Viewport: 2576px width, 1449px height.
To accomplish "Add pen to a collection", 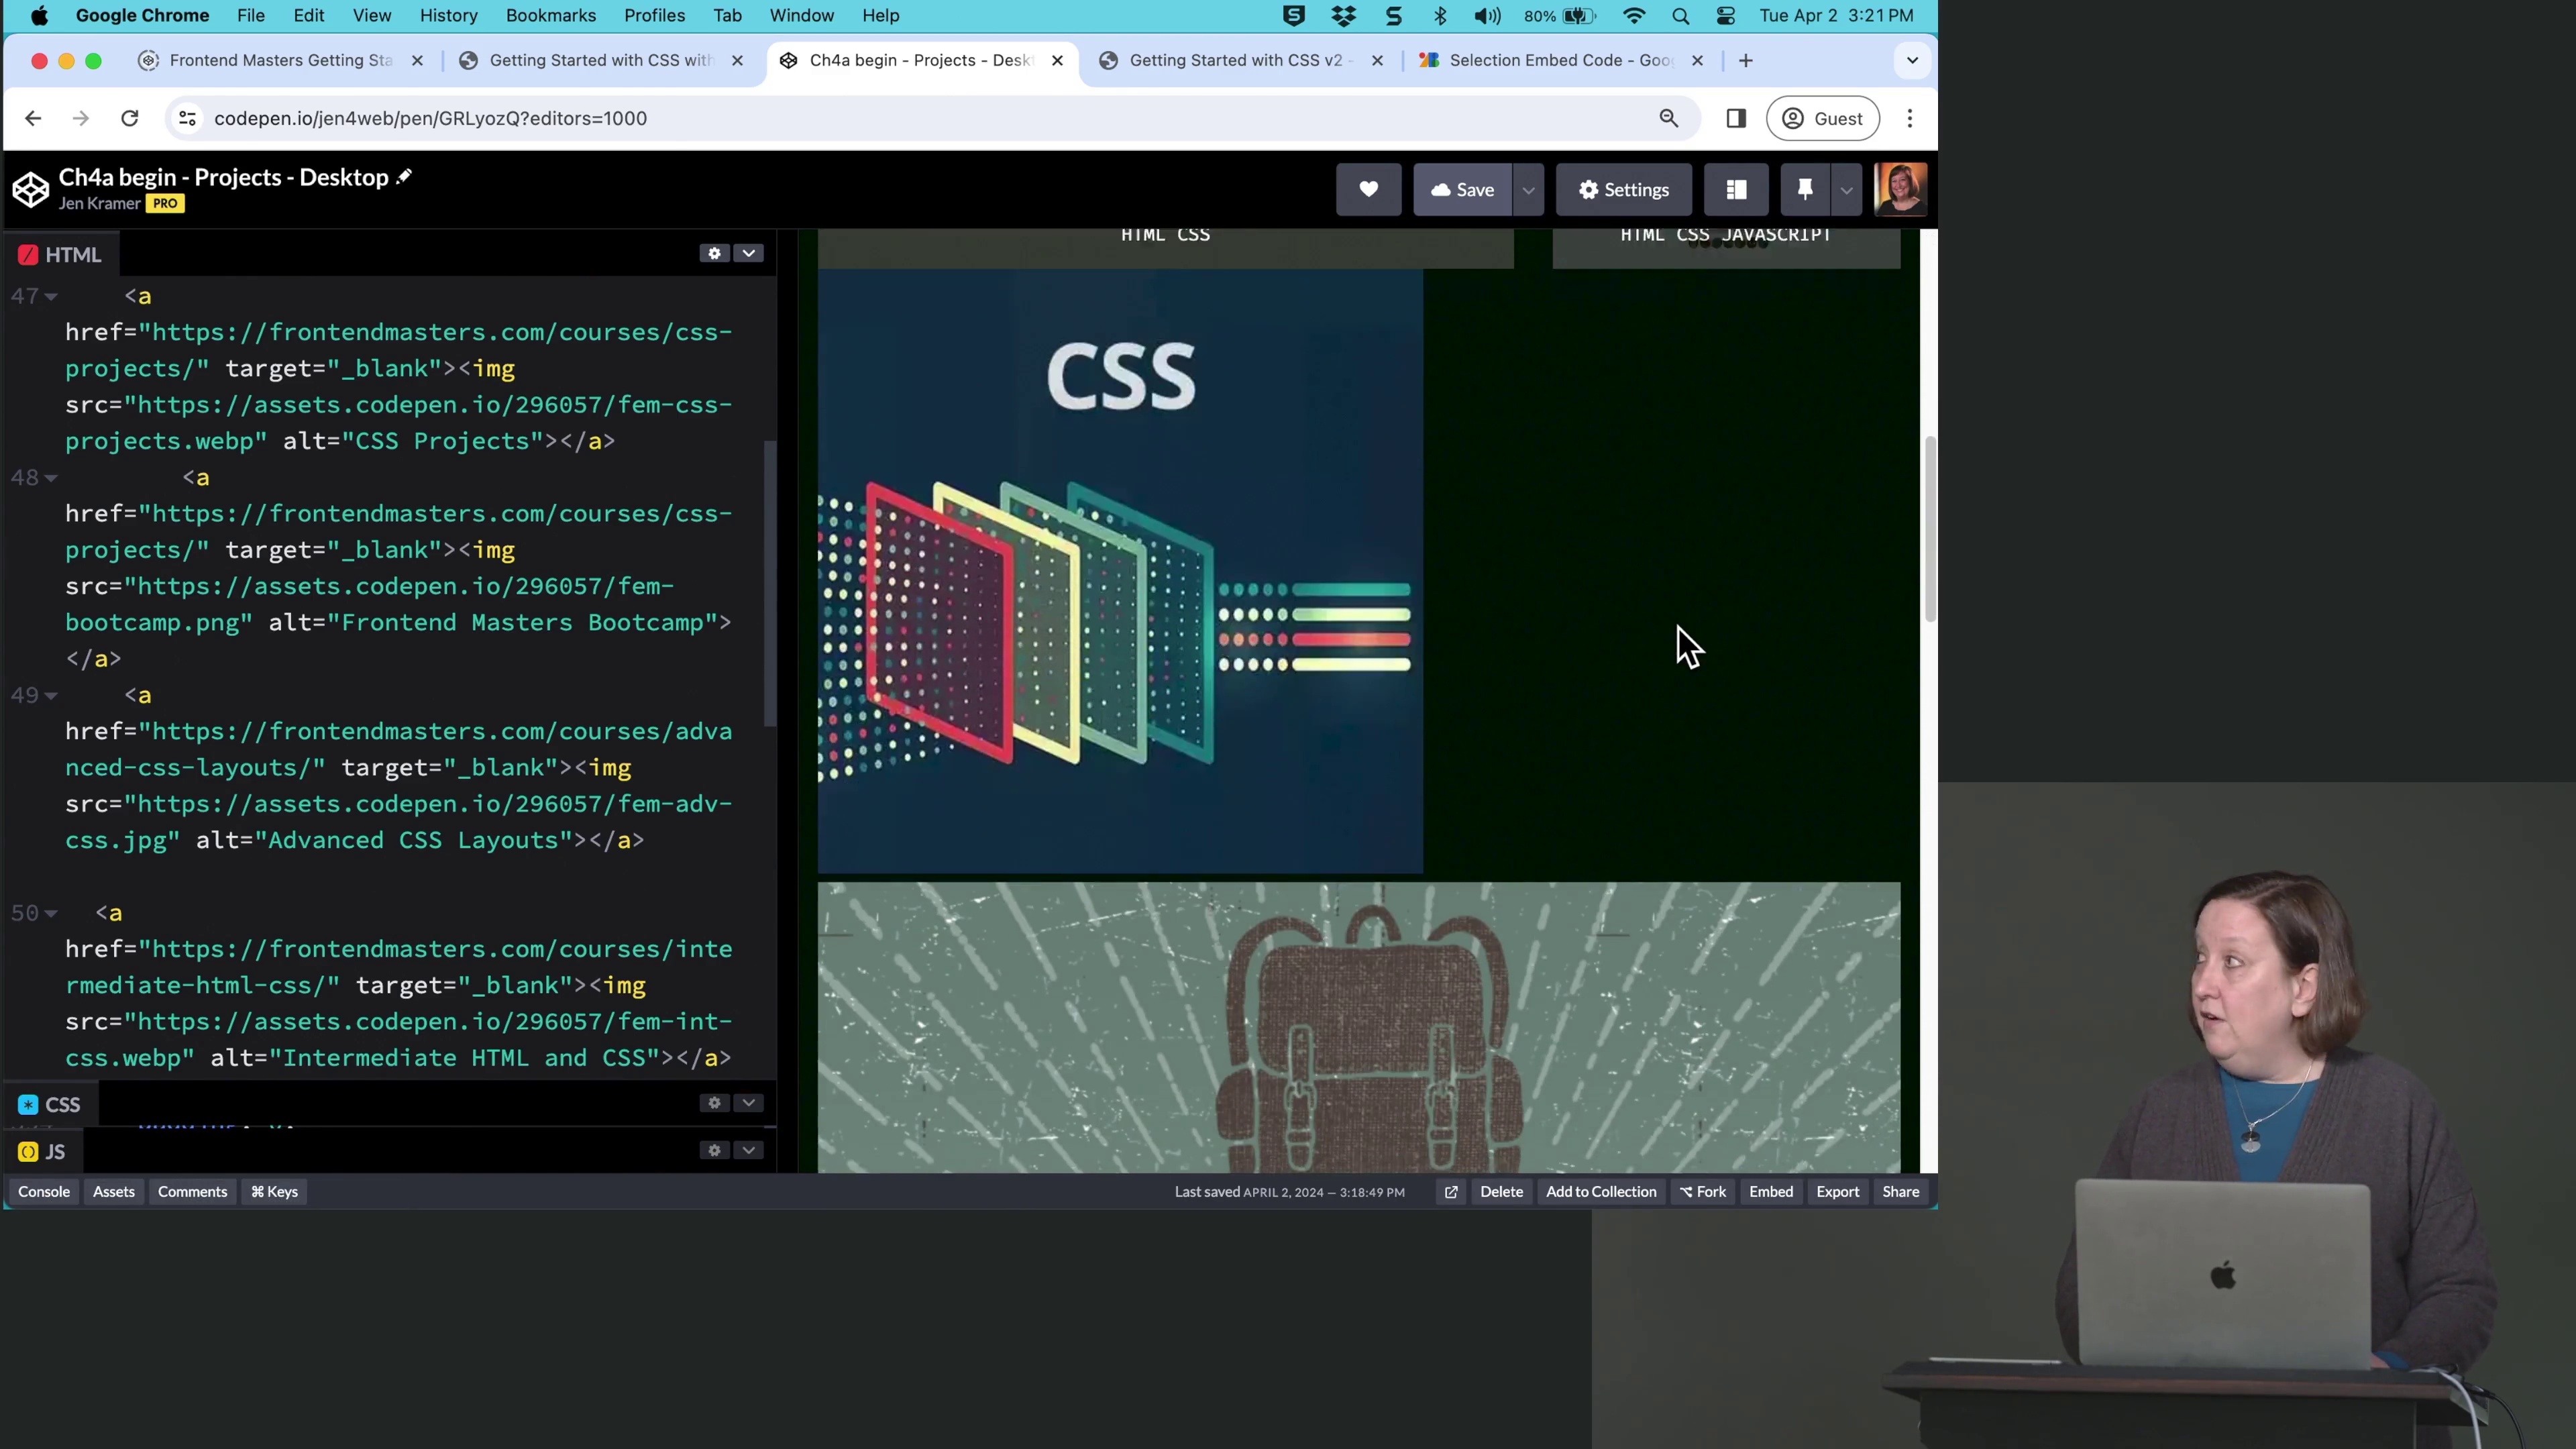I will coord(1601,1191).
